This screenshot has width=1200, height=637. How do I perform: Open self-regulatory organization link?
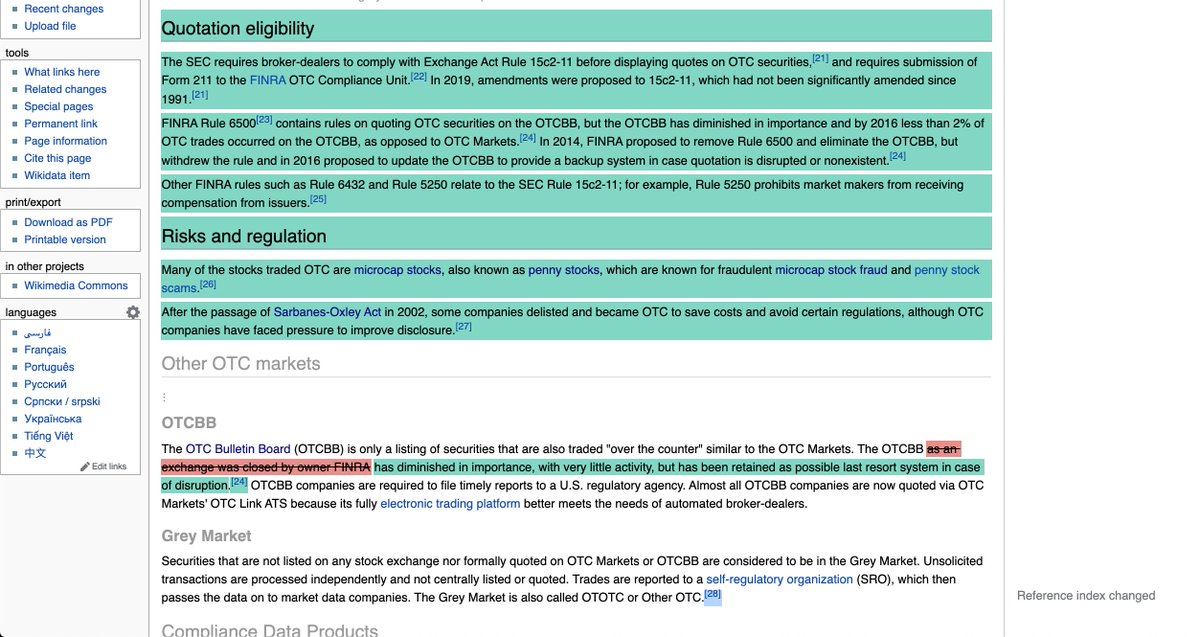[x=780, y=579]
